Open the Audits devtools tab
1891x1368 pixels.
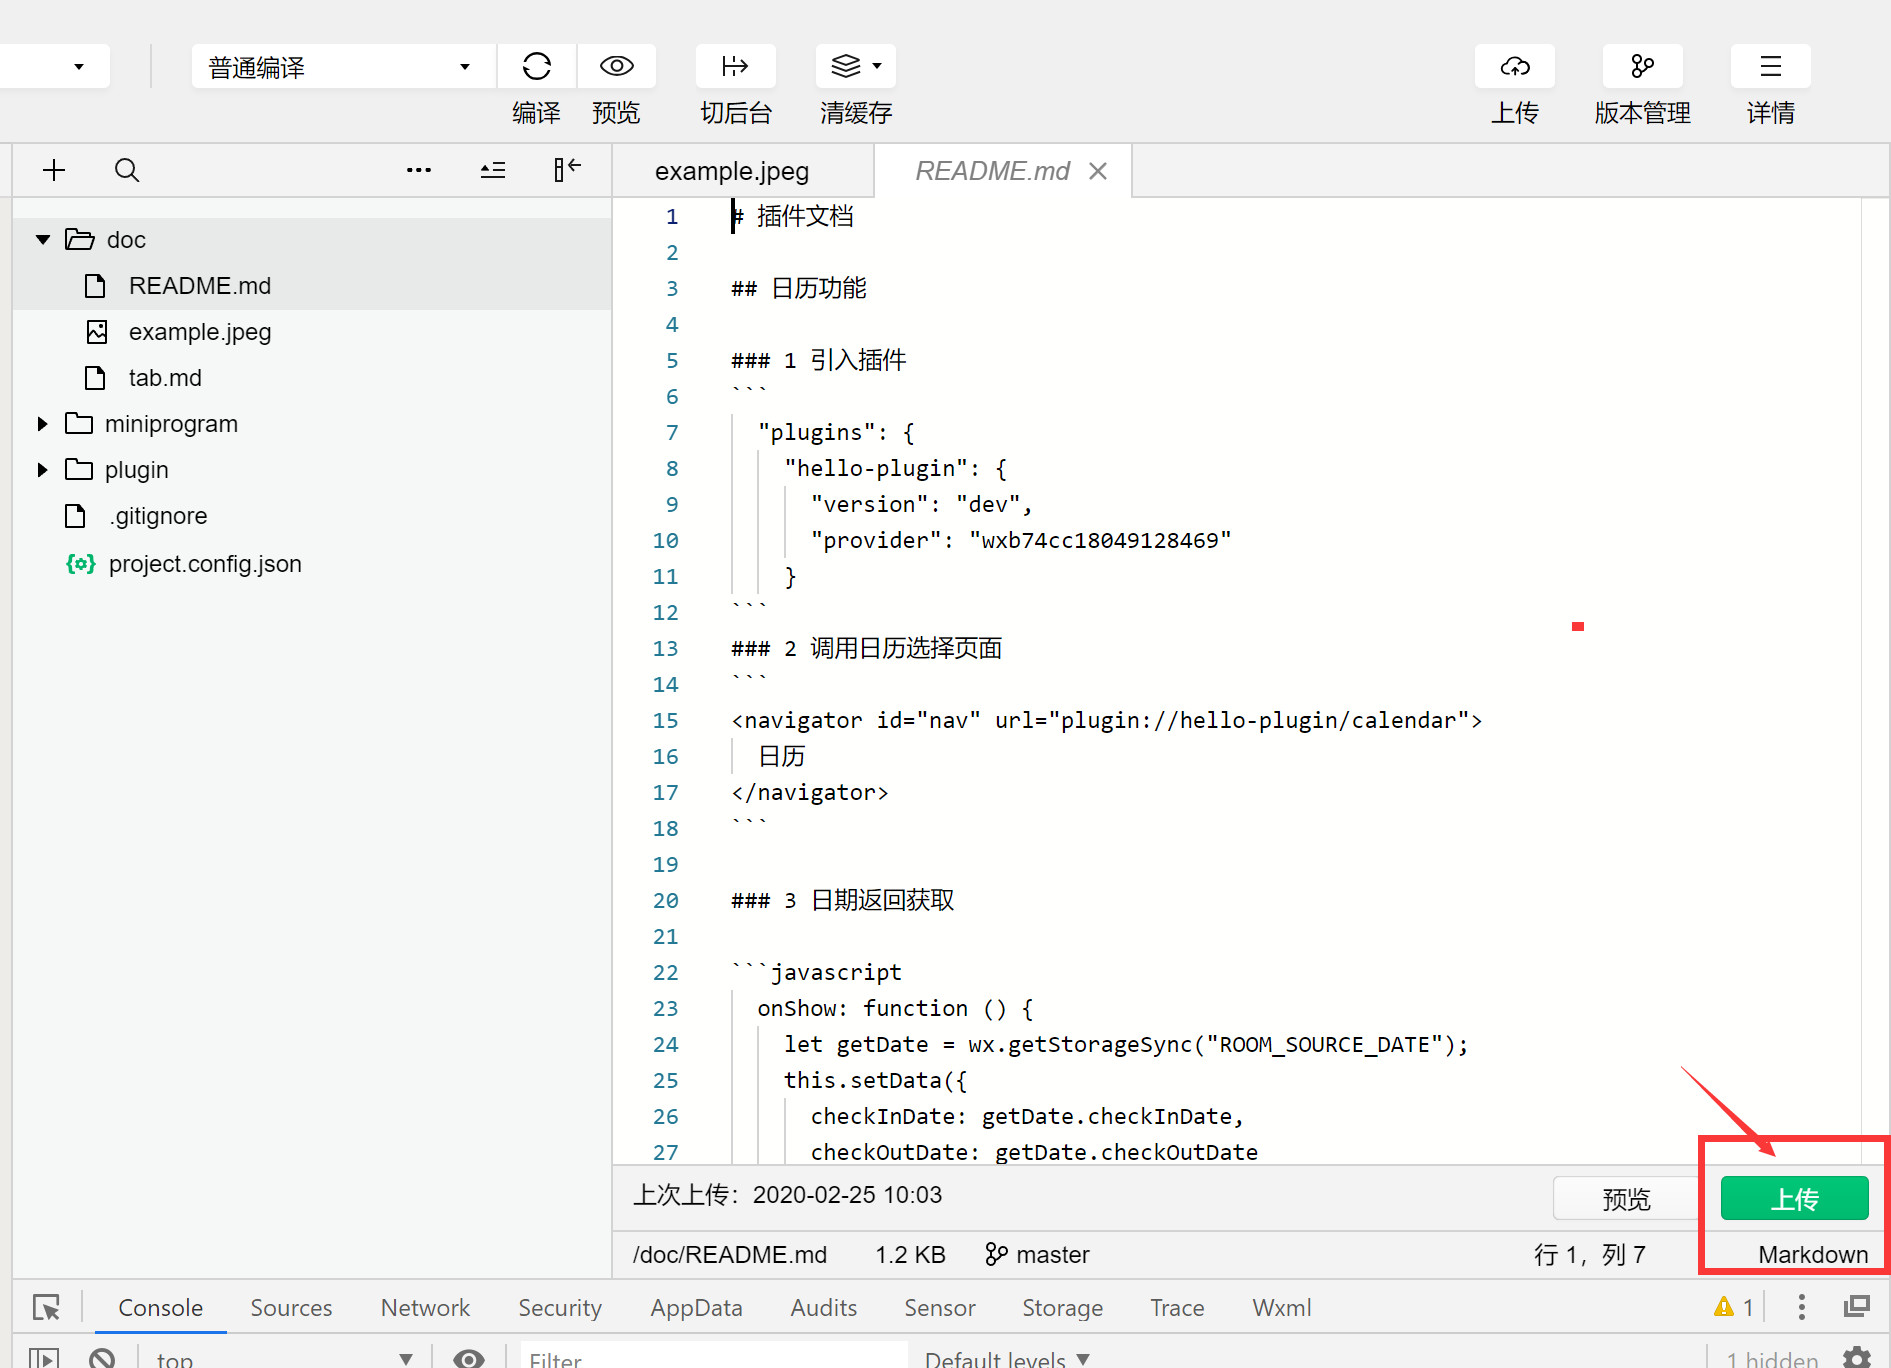click(823, 1307)
